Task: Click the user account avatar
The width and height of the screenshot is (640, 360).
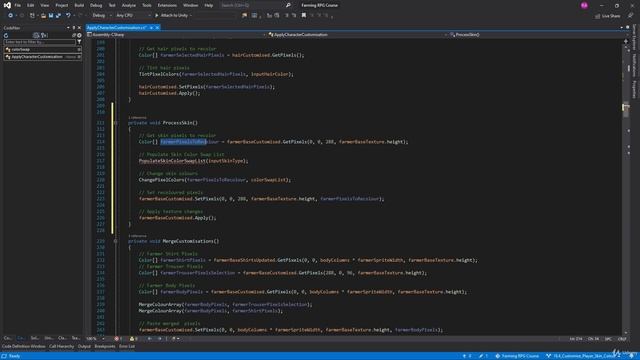Action: pyautogui.click(x=584, y=5)
